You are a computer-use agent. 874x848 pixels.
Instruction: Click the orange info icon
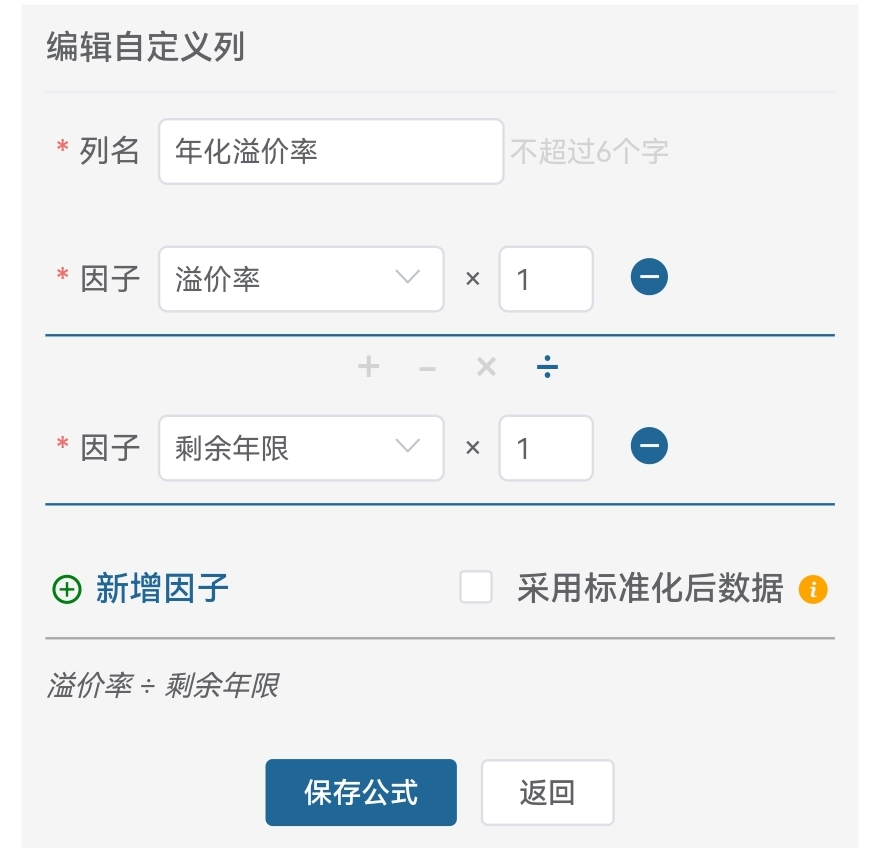coord(813,590)
